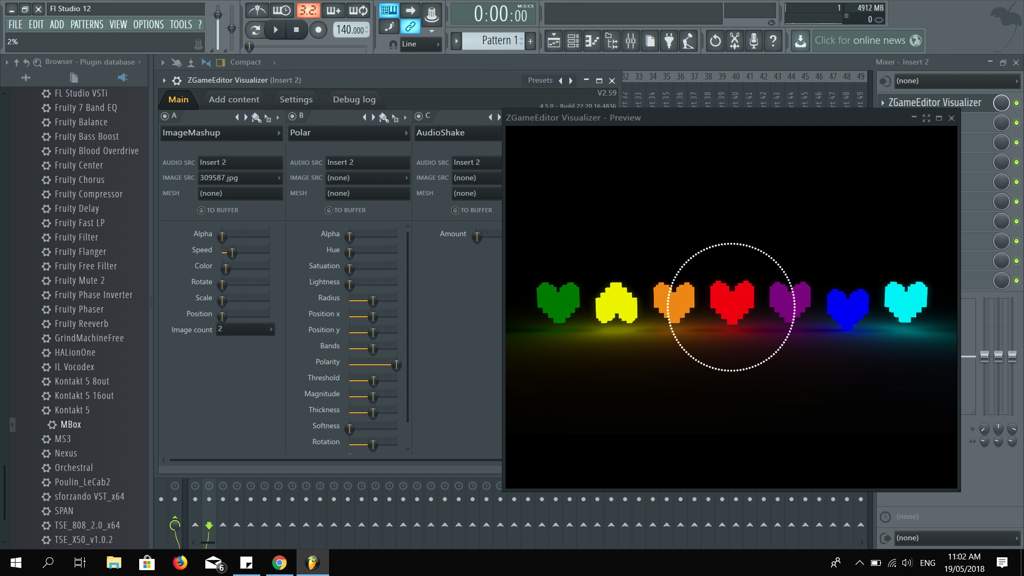Image resolution: width=1024 pixels, height=576 pixels.
Task: Switch to the Add content tab
Action: (234, 99)
